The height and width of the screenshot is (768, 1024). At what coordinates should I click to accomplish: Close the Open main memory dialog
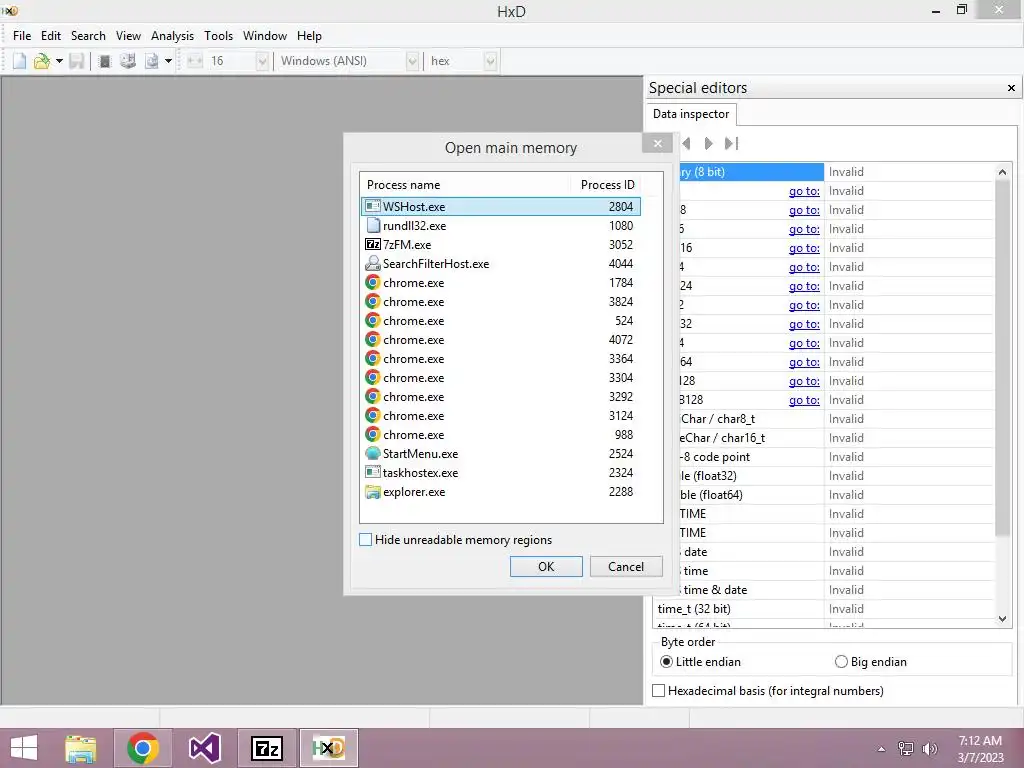coord(657,143)
